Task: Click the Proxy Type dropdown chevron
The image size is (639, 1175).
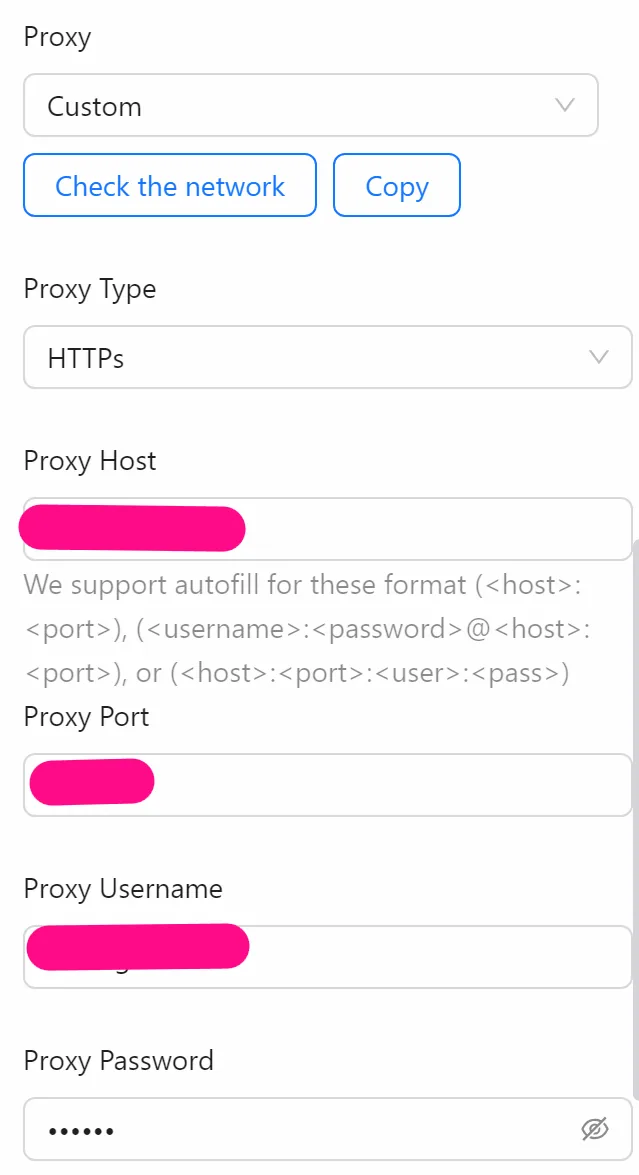Action: [597, 357]
